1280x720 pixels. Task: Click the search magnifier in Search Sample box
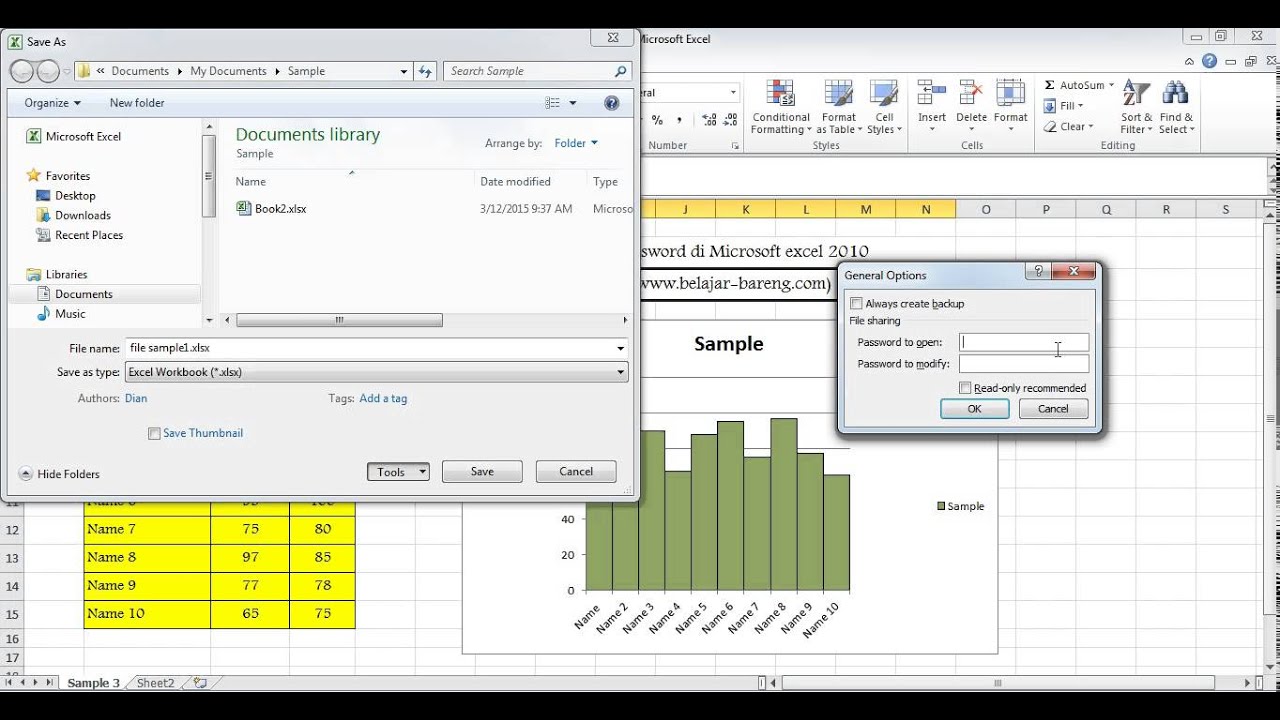(621, 71)
